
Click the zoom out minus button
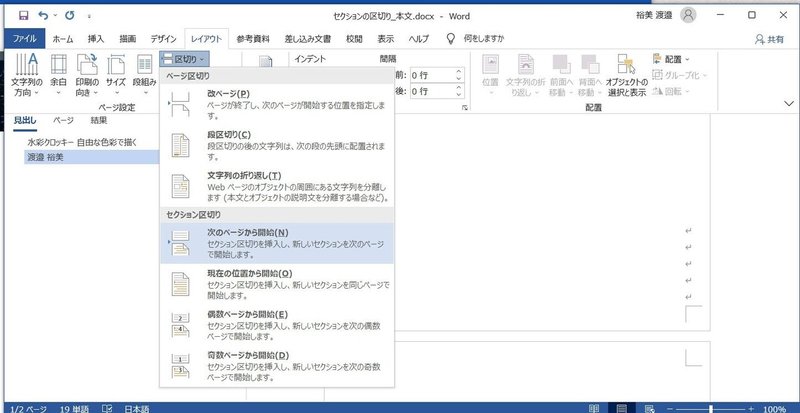point(670,409)
